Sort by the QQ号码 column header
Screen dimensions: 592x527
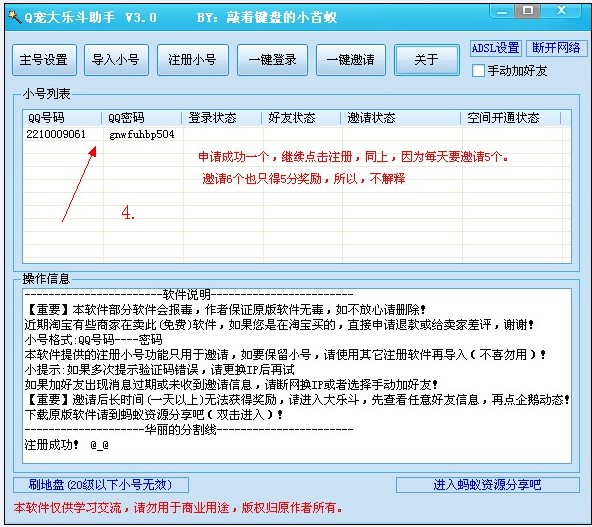tap(62, 118)
